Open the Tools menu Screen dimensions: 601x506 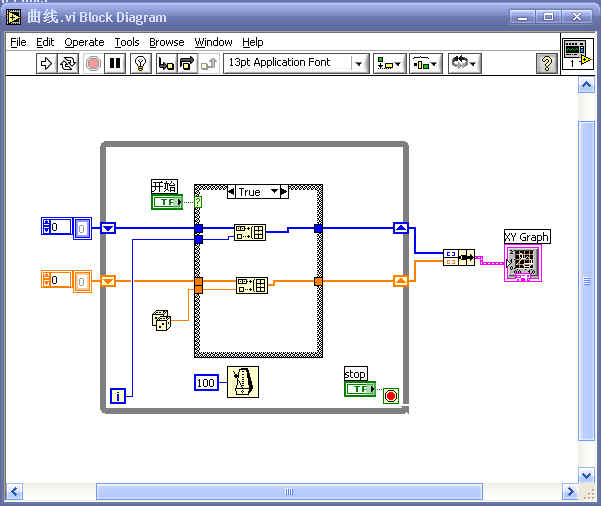click(127, 42)
